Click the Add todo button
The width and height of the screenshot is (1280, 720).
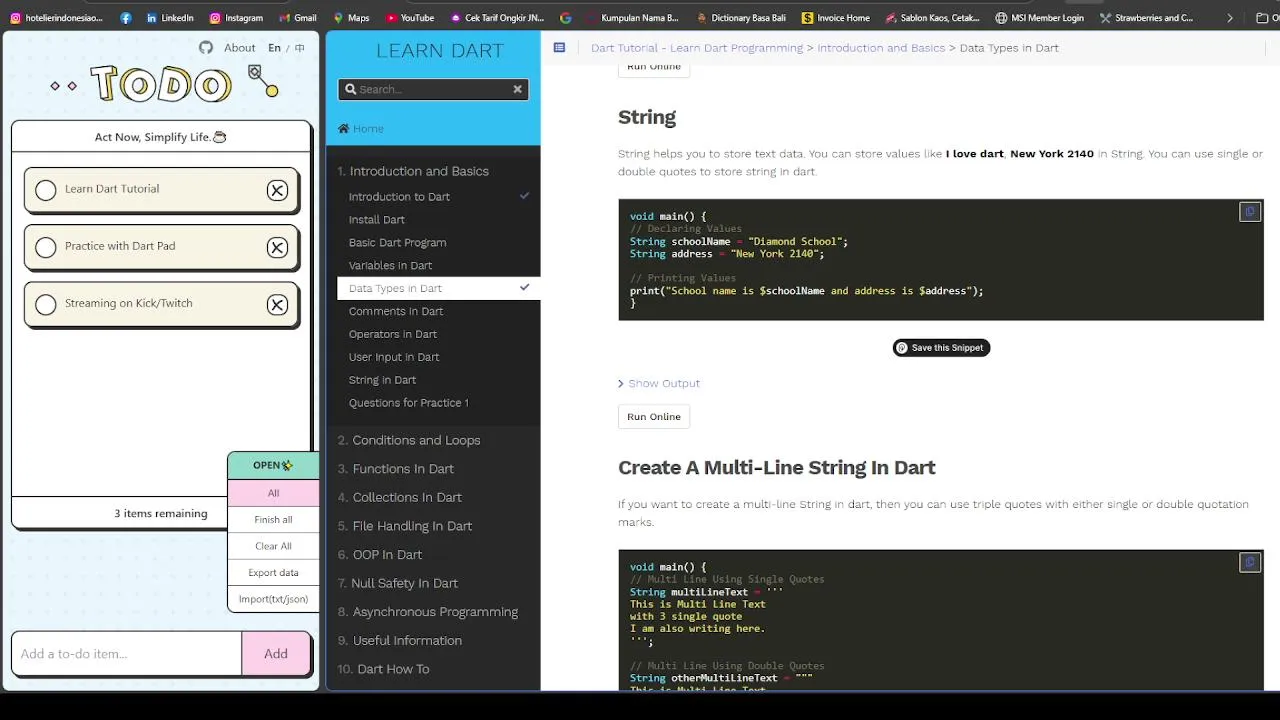(276, 654)
